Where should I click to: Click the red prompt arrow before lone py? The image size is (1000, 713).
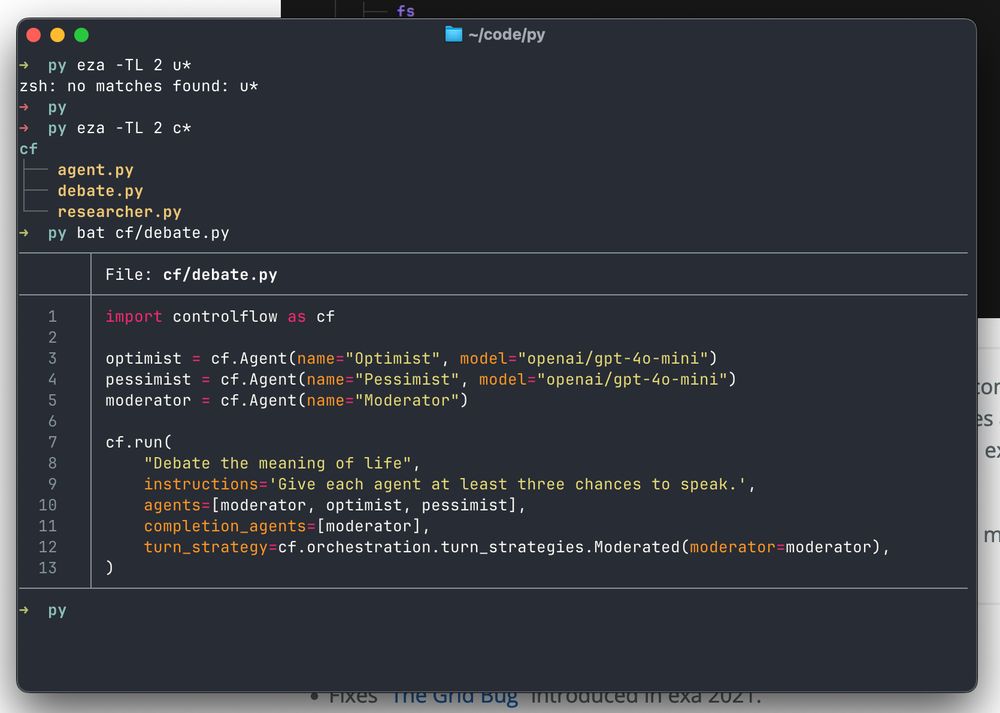[x=24, y=107]
